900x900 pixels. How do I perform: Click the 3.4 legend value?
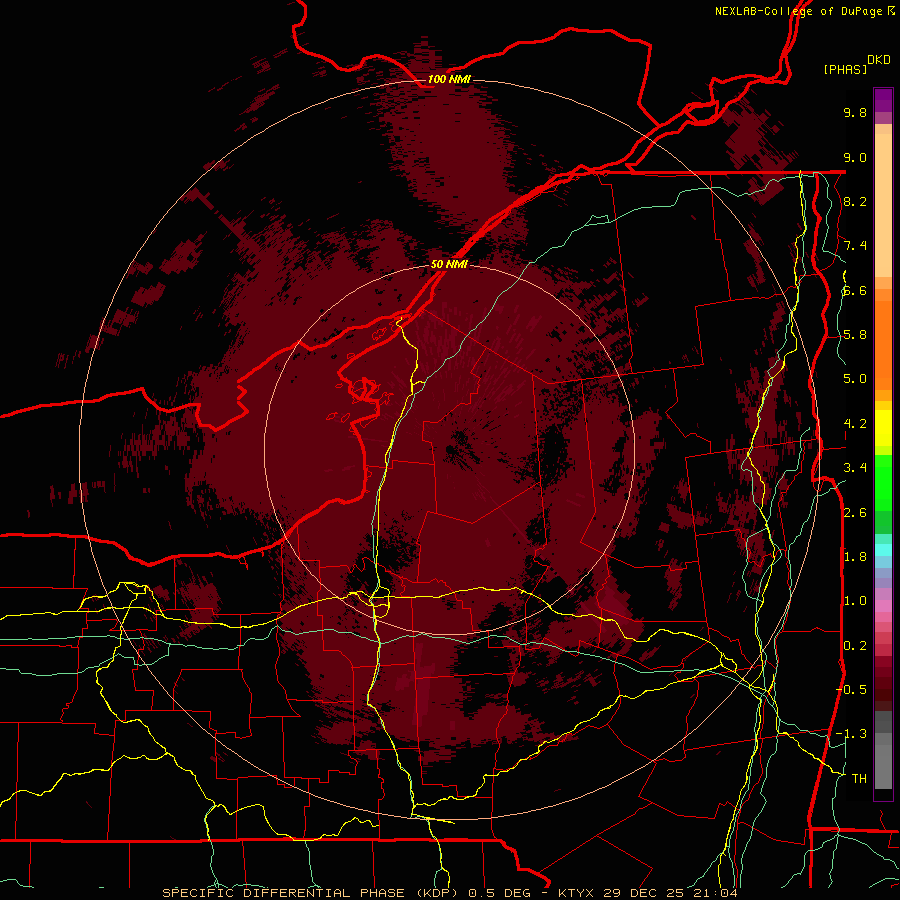point(855,468)
